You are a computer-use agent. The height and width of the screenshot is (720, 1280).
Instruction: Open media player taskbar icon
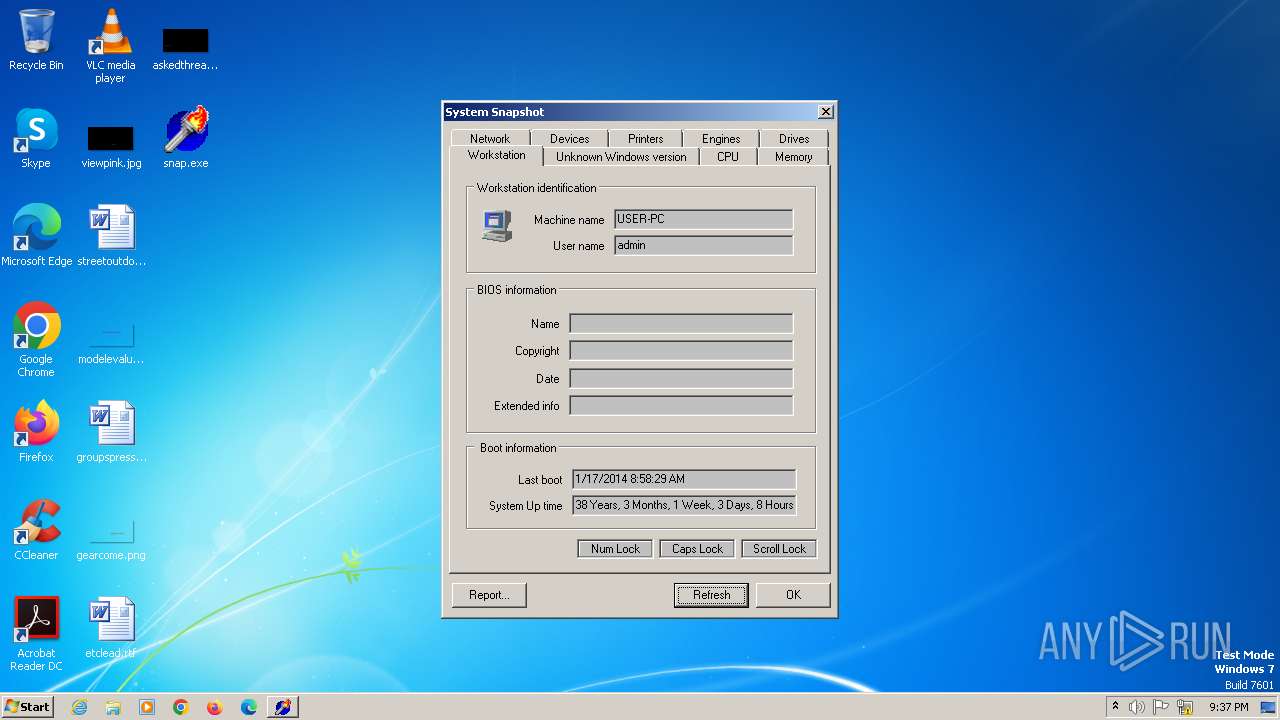tap(147, 707)
